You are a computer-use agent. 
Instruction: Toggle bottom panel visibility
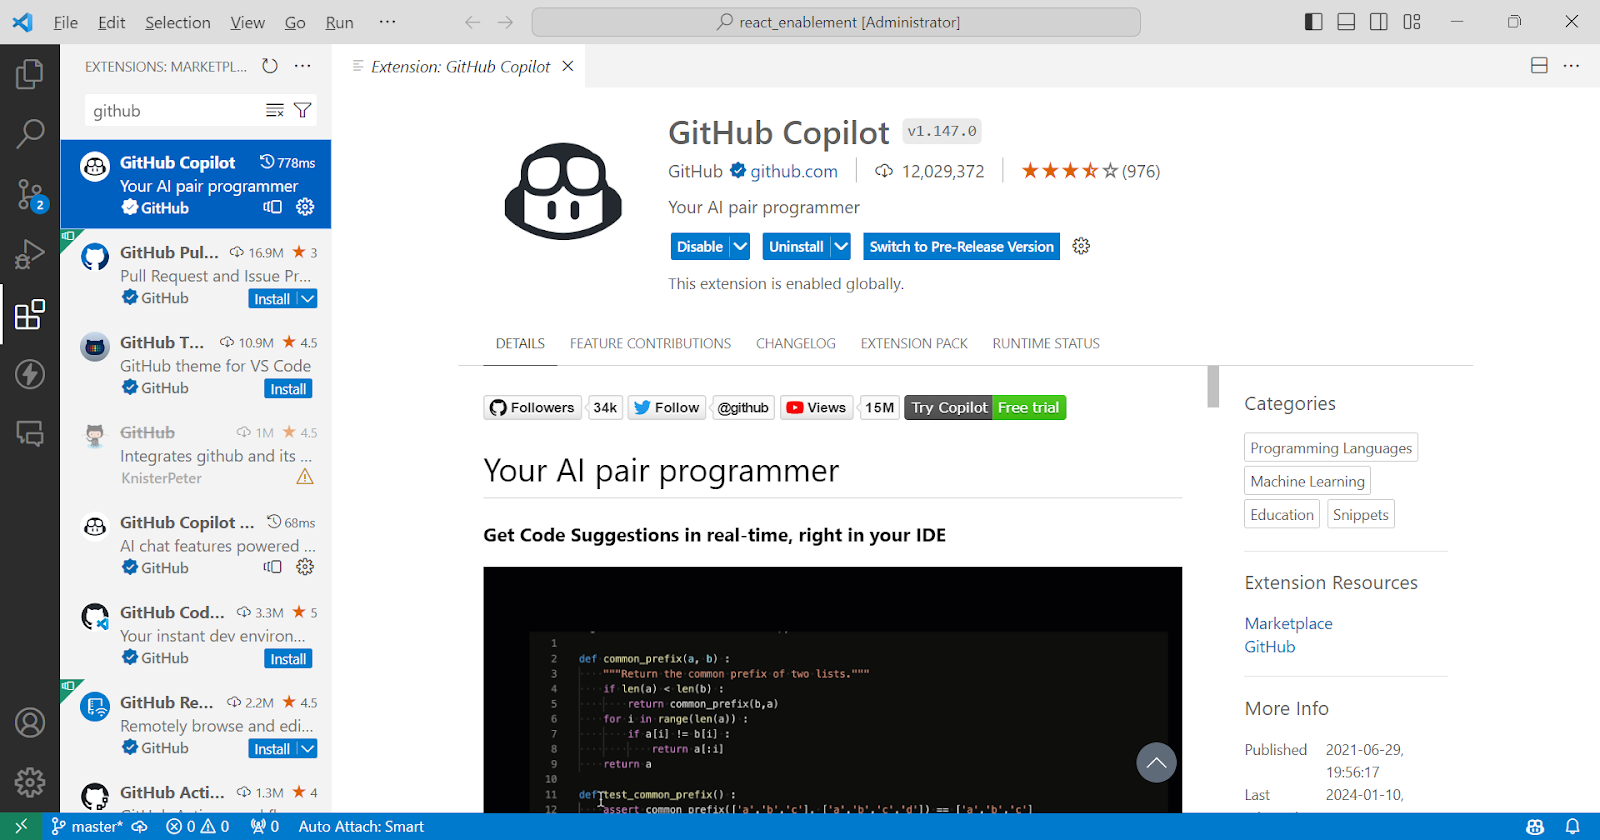point(1347,22)
